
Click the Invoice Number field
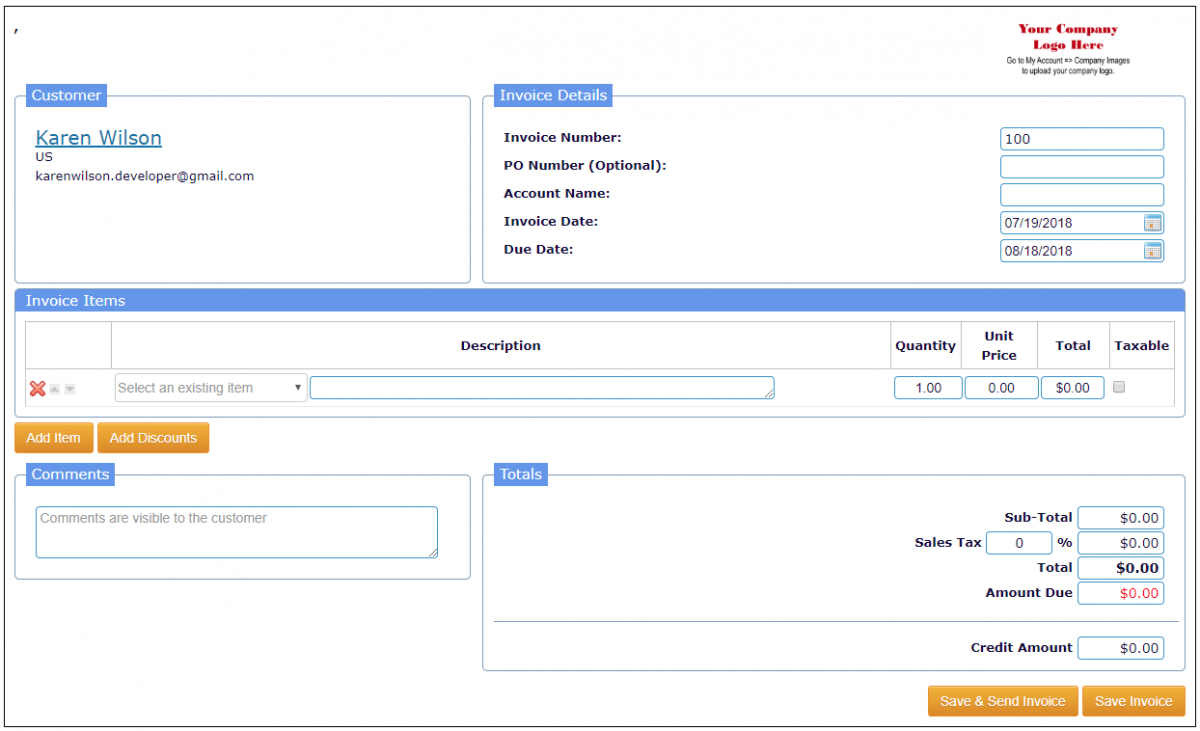coord(1081,138)
